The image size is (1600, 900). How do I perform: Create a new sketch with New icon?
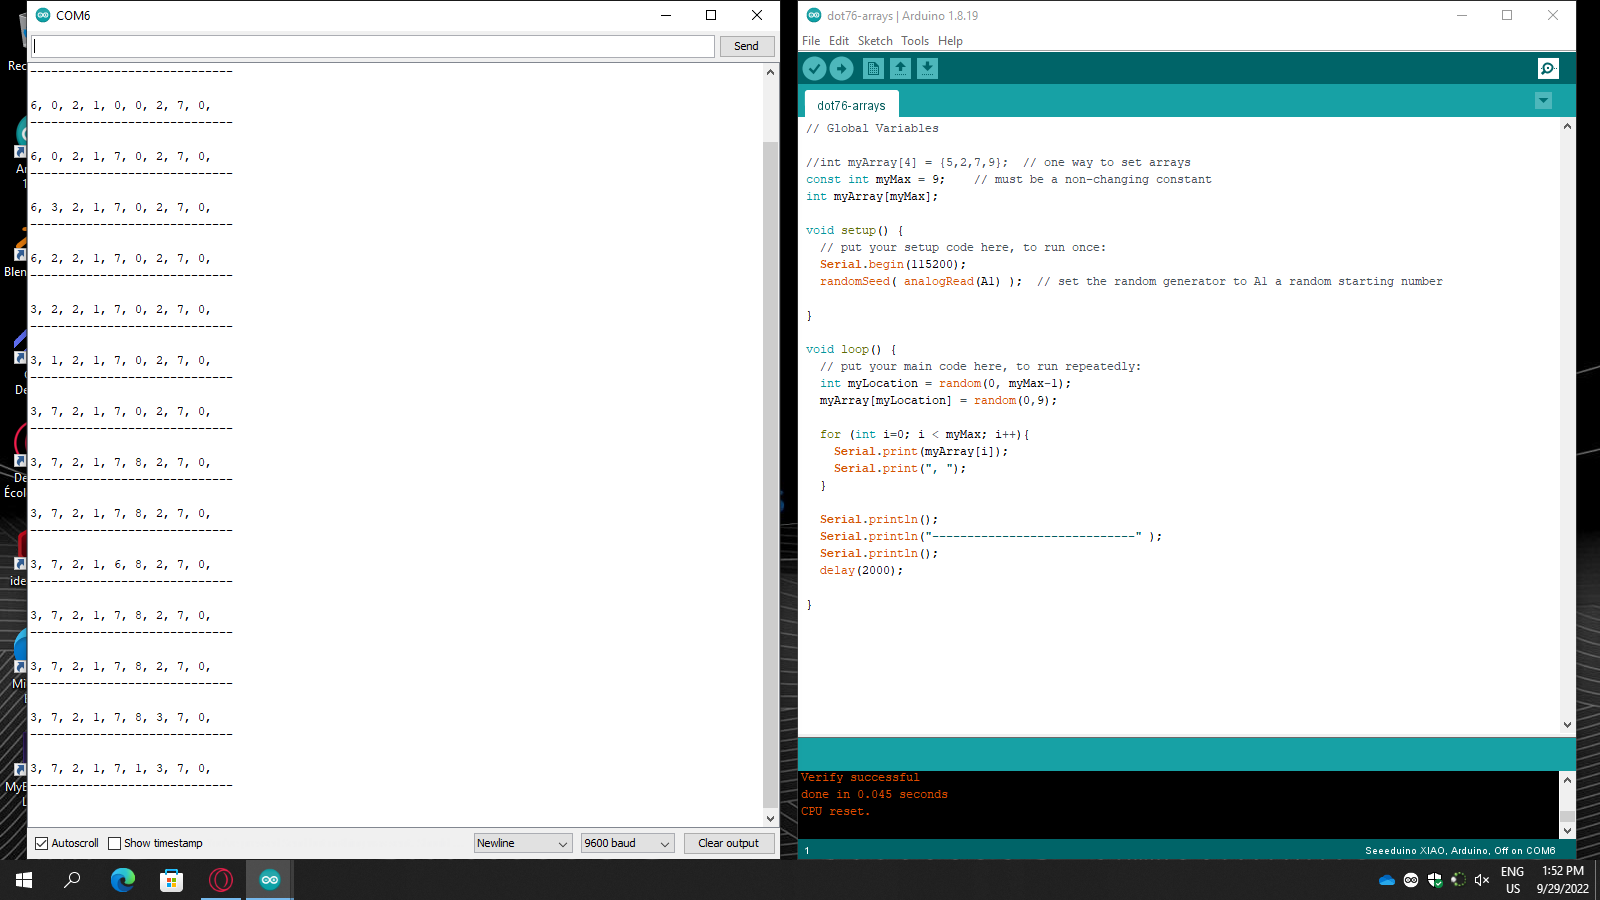pos(873,68)
